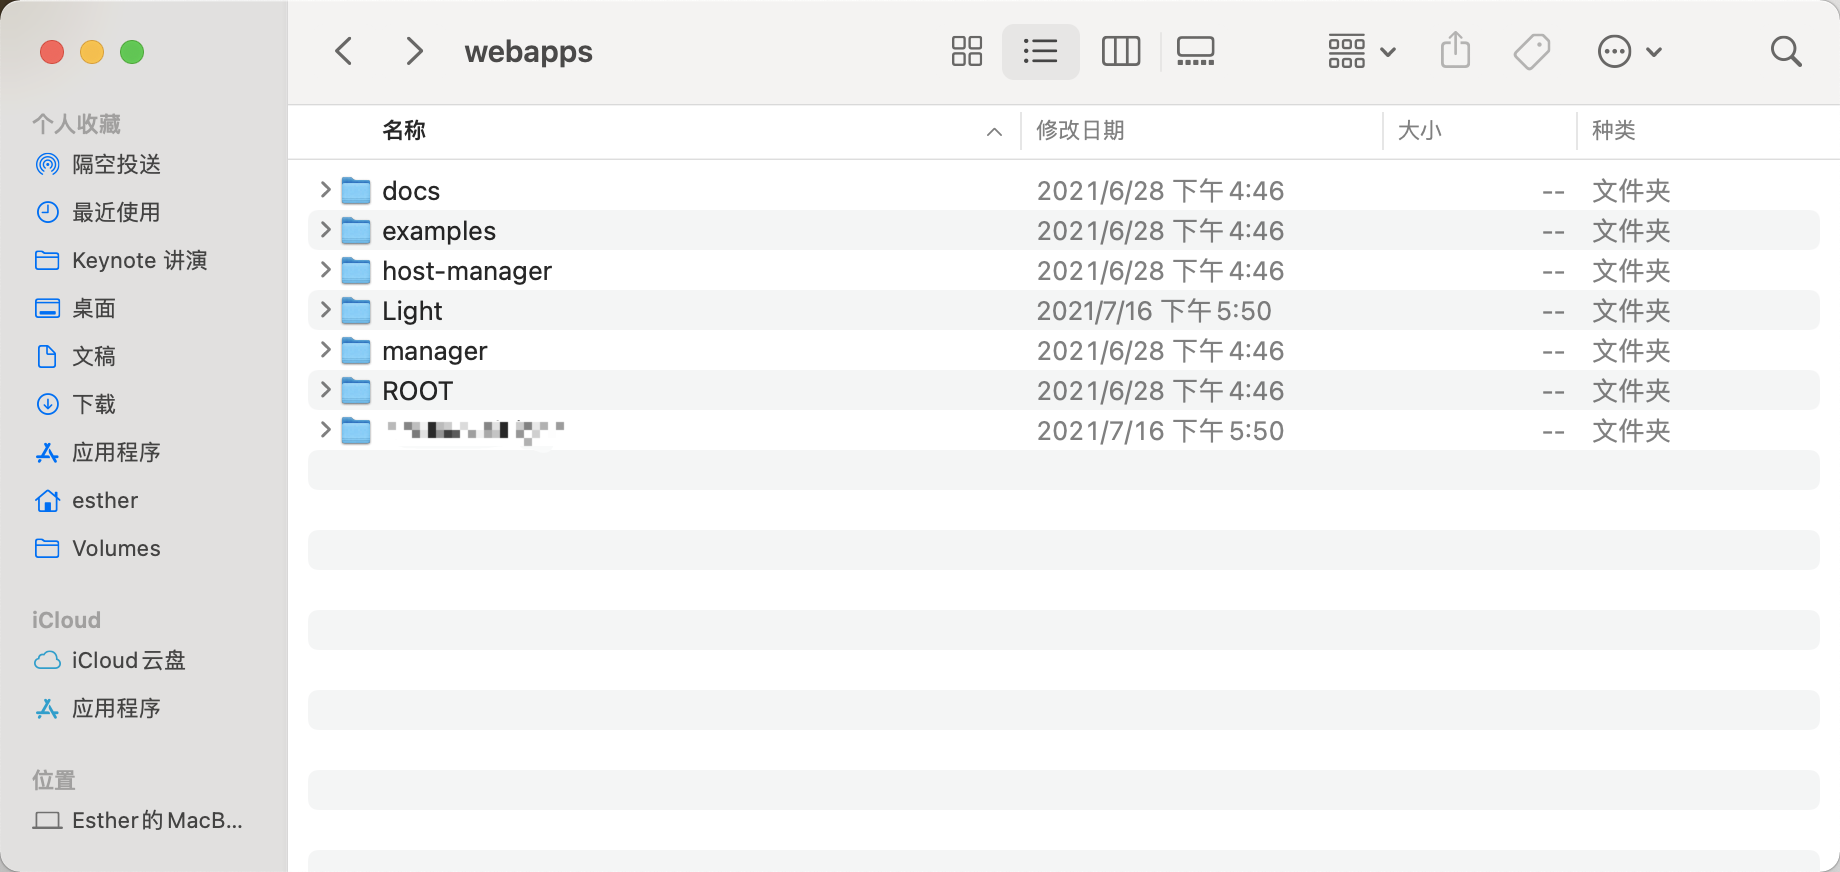This screenshot has width=1840, height=872.
Task: Switch to gallery view
Action: tap(1195, 51)
